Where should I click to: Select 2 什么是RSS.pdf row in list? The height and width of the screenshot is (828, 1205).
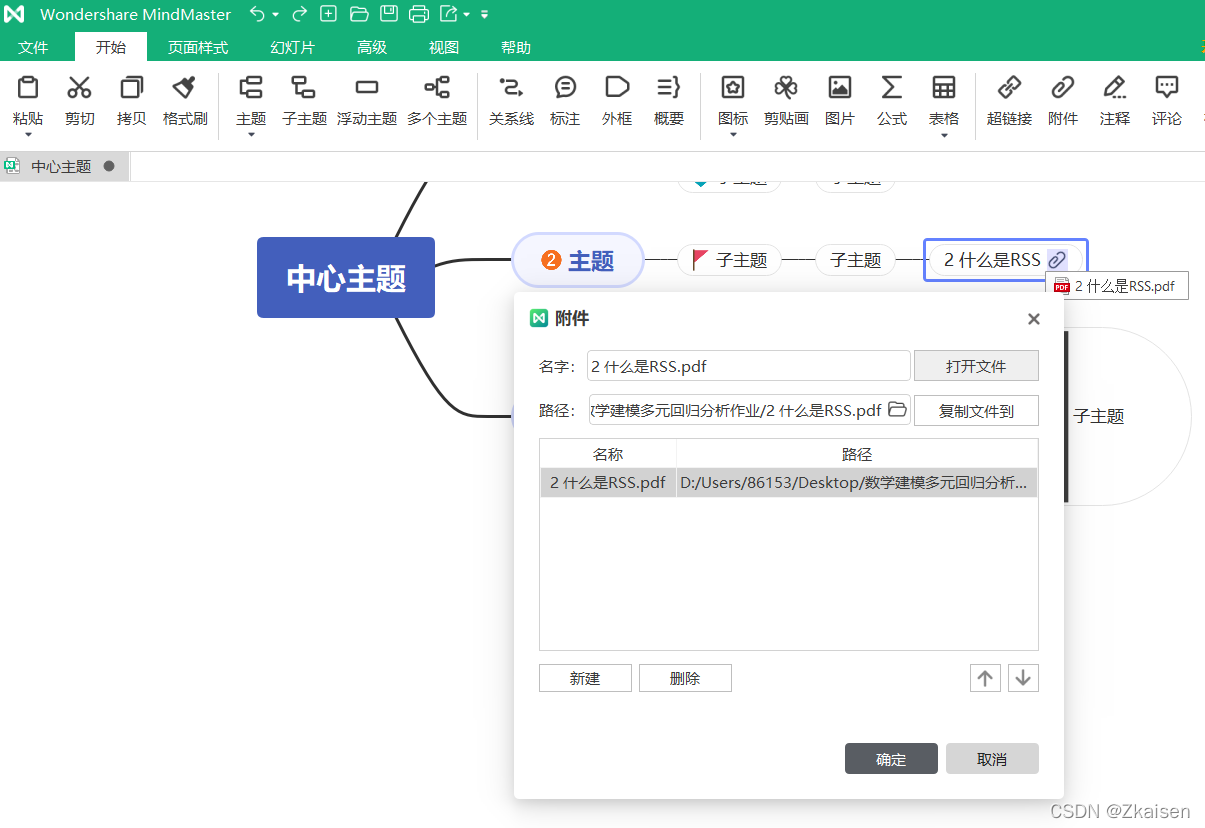(788, 483)
